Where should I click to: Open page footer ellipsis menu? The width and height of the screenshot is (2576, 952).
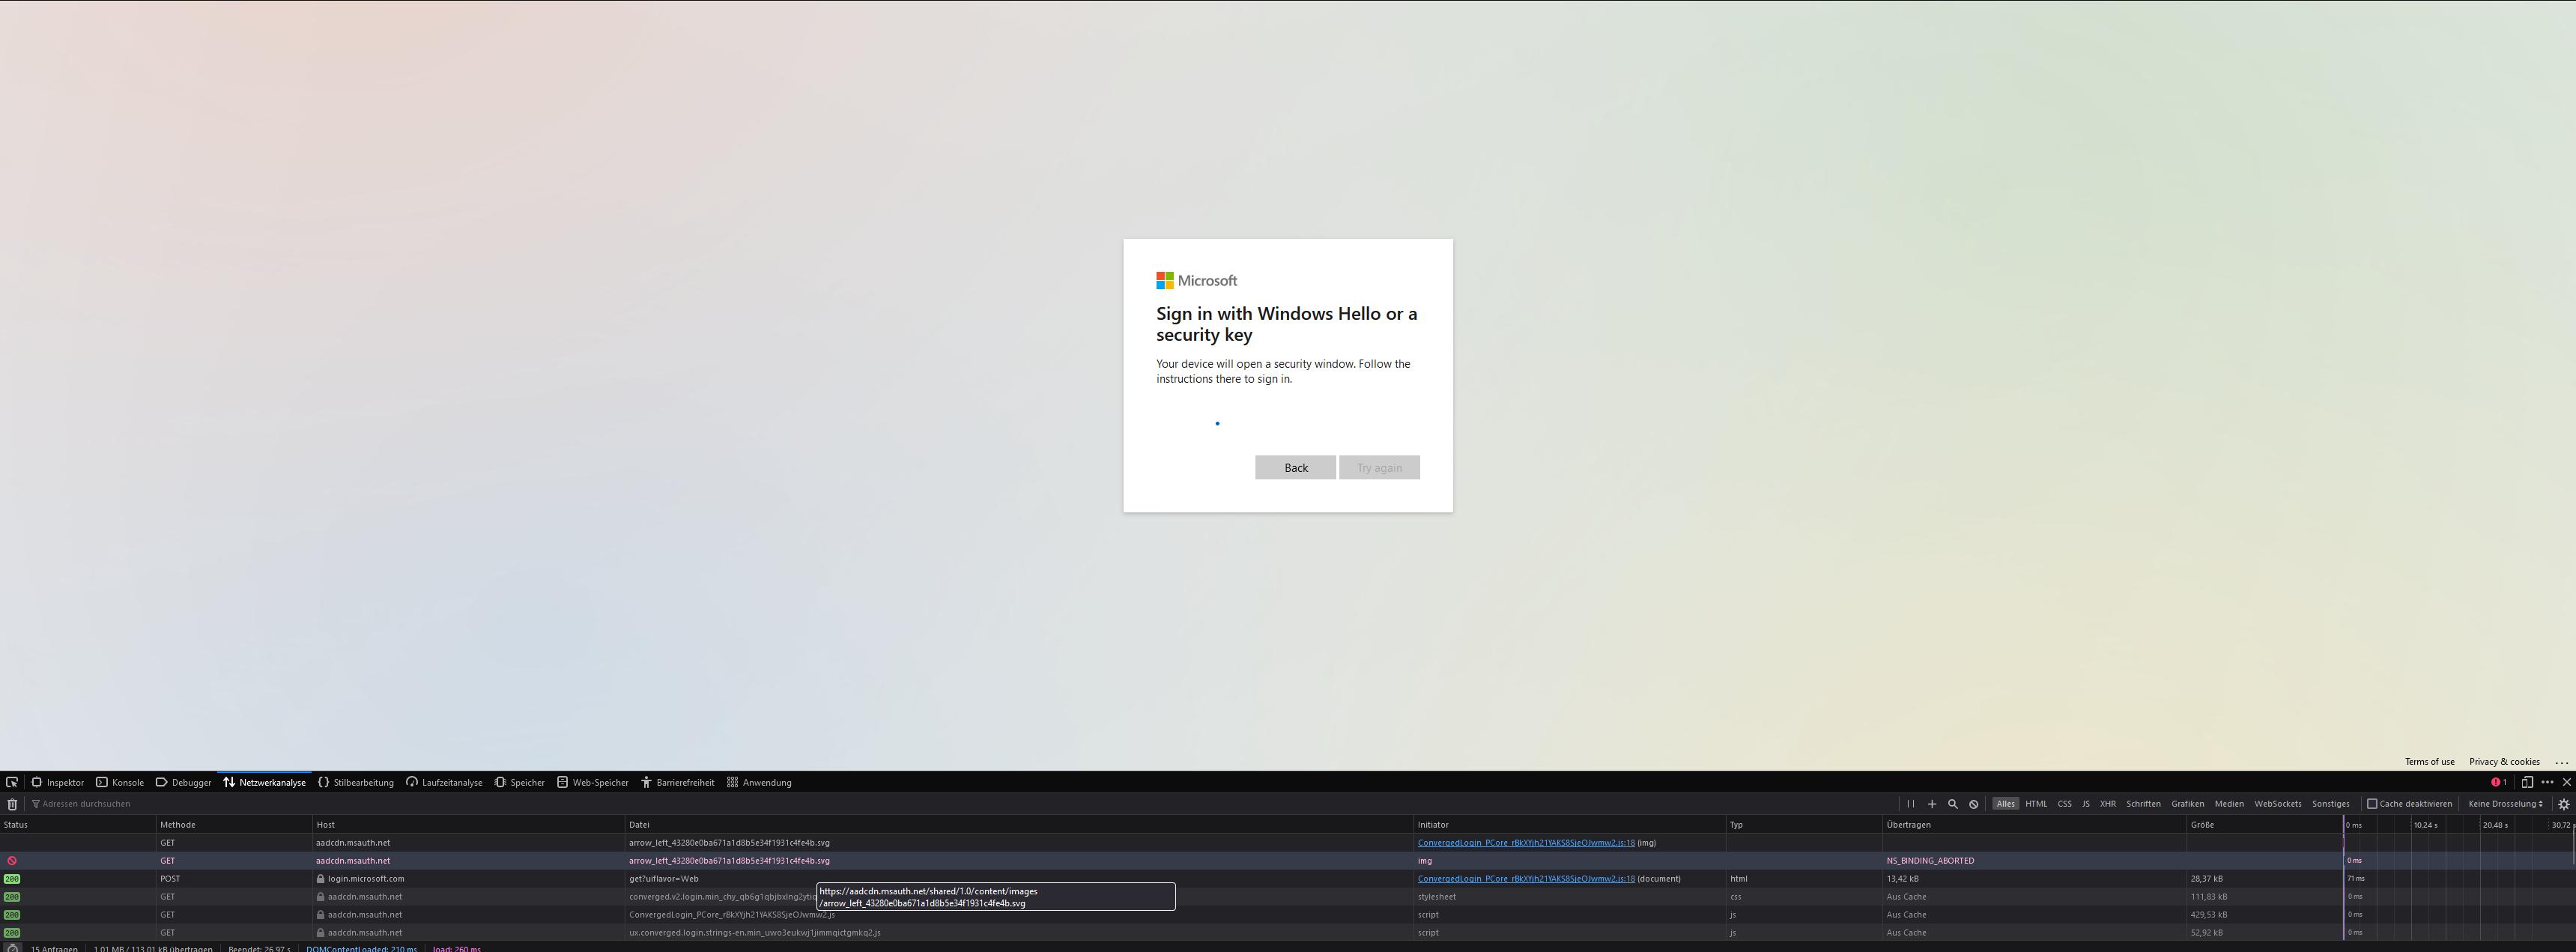2561,762
